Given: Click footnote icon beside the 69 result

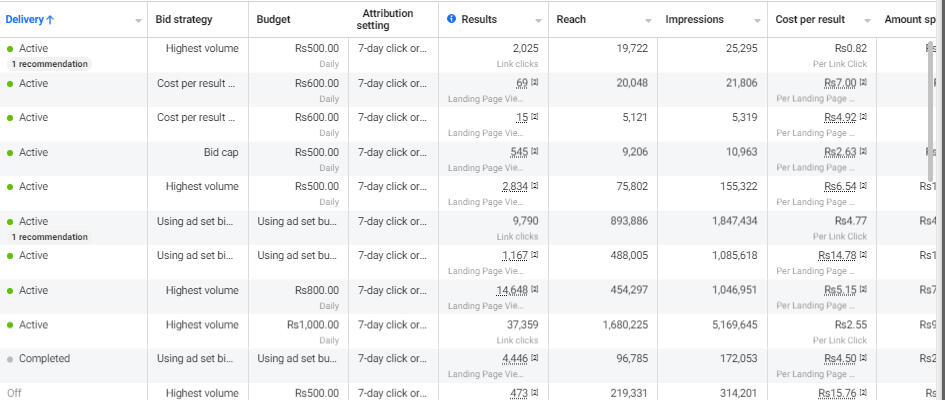Looking at the screenshot, I should pyautogui.click(x=535, y=82).
